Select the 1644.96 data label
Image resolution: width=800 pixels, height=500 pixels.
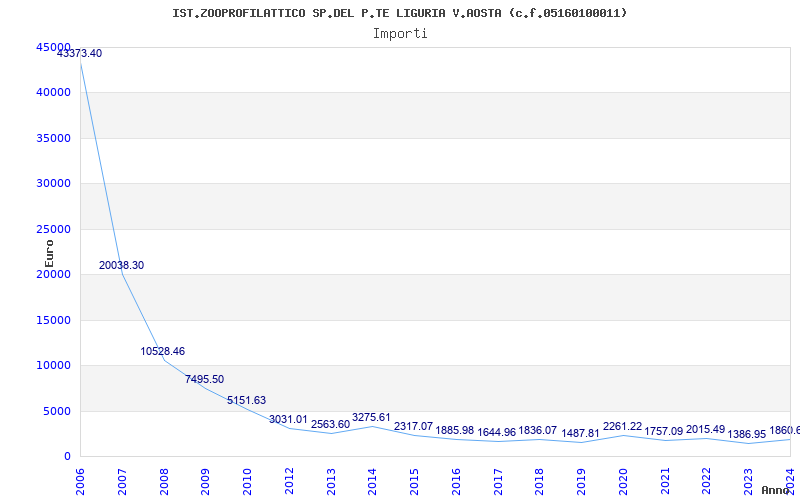496,432
